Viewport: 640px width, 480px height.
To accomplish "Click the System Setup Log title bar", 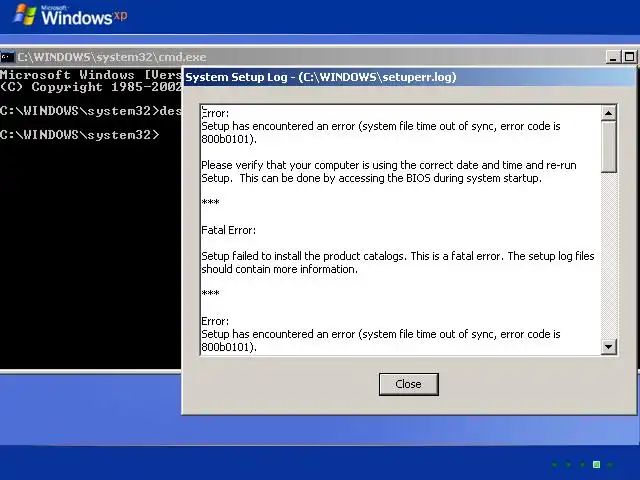I will tap(409, 77).
